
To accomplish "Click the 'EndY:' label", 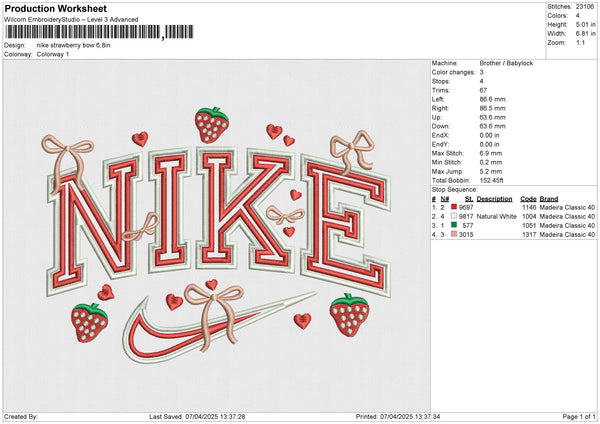I will coord(440,144).
